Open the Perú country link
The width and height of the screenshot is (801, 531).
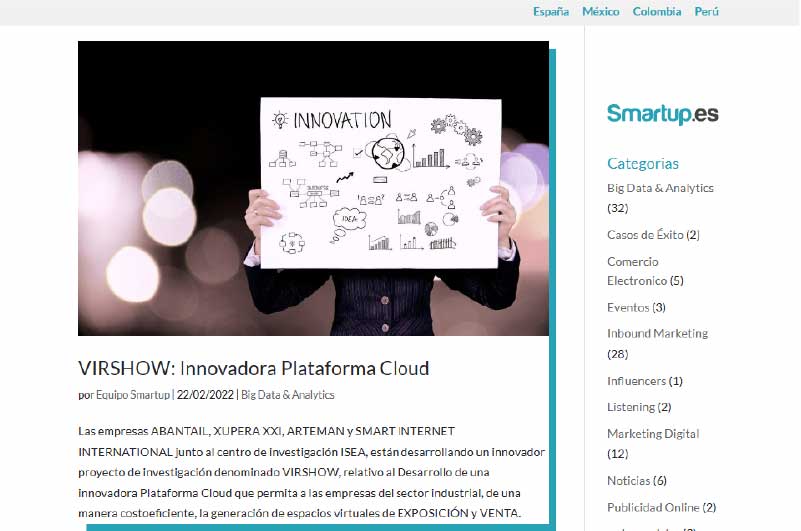click(706, 11)
